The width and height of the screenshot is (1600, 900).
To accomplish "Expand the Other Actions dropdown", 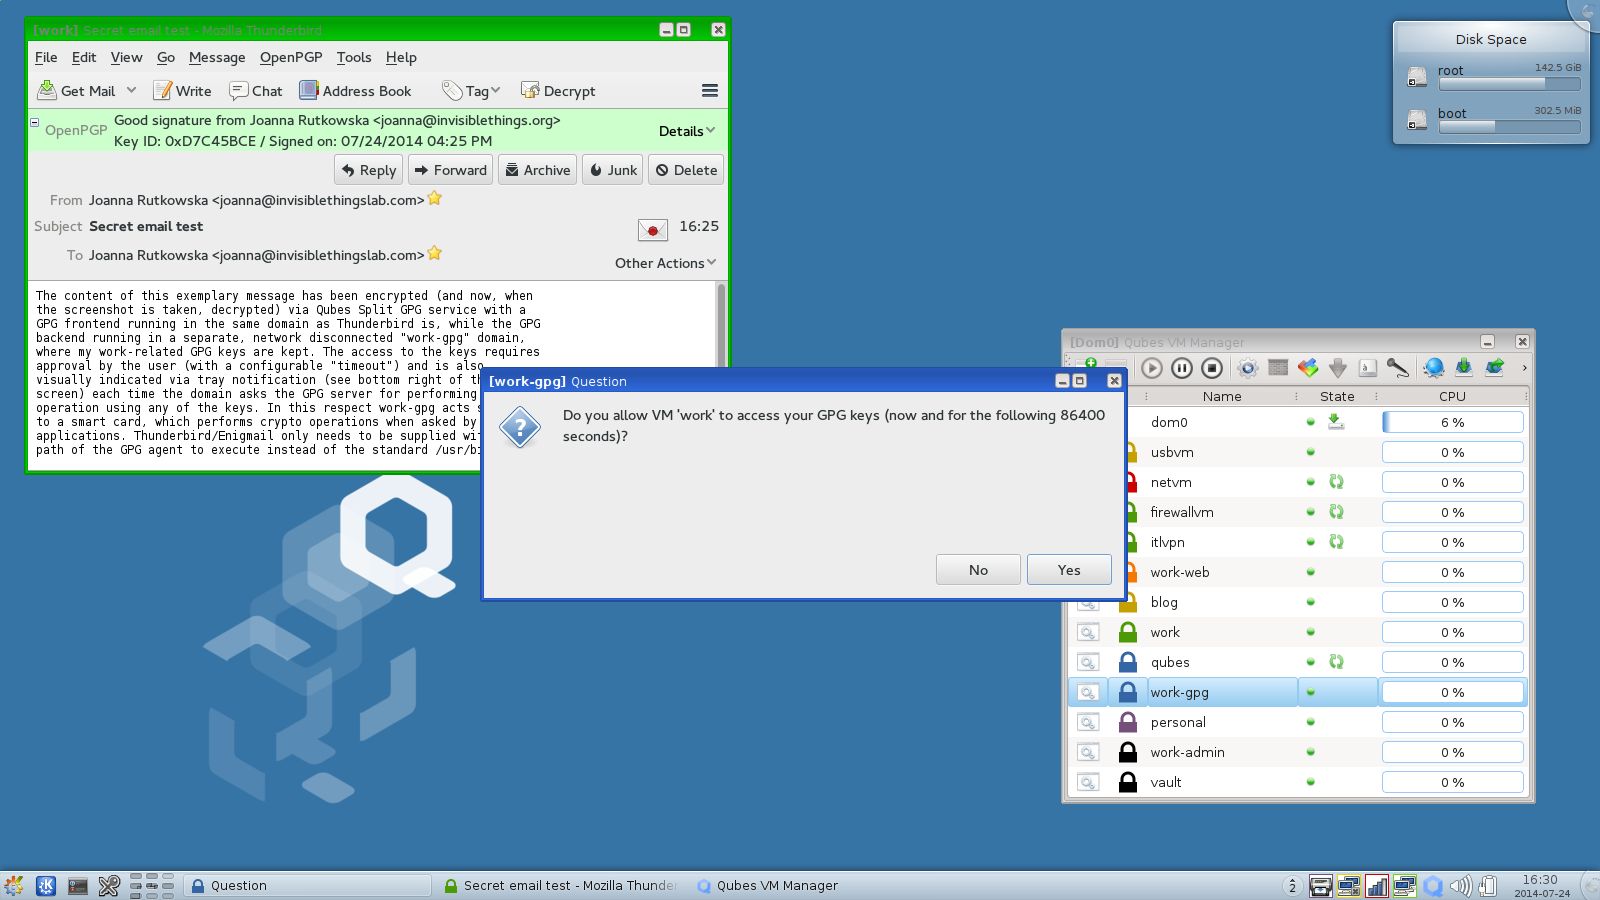I will [x=664, y=263].
